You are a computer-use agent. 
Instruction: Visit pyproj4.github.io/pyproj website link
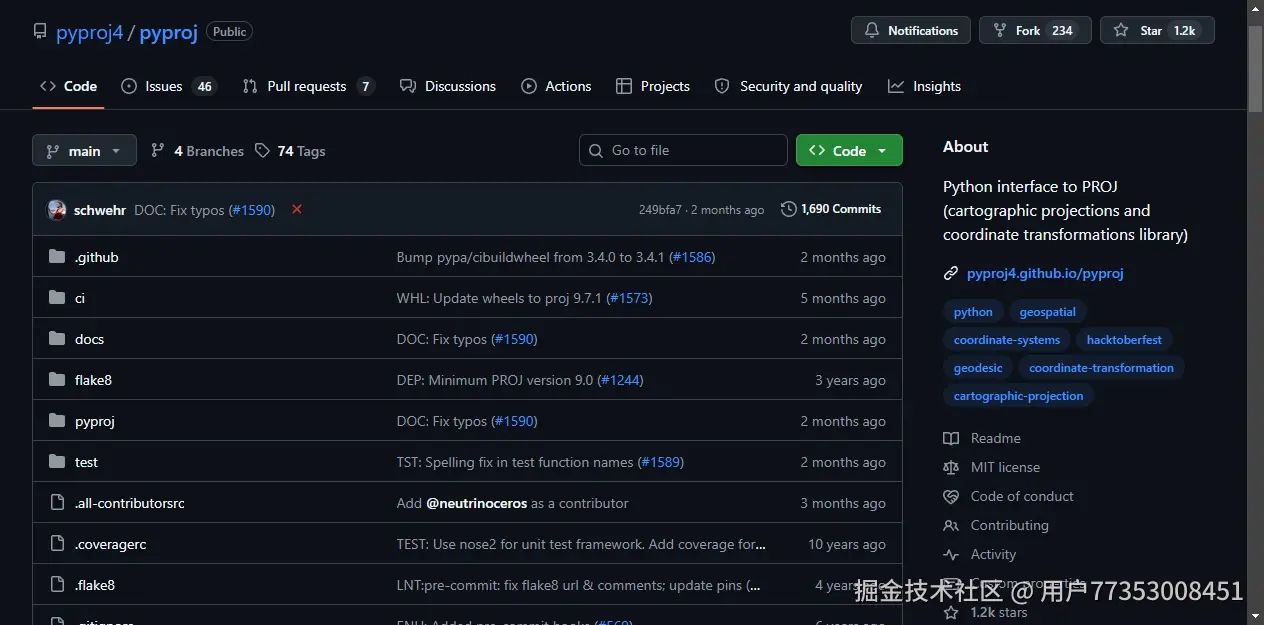click(1045, 273)
